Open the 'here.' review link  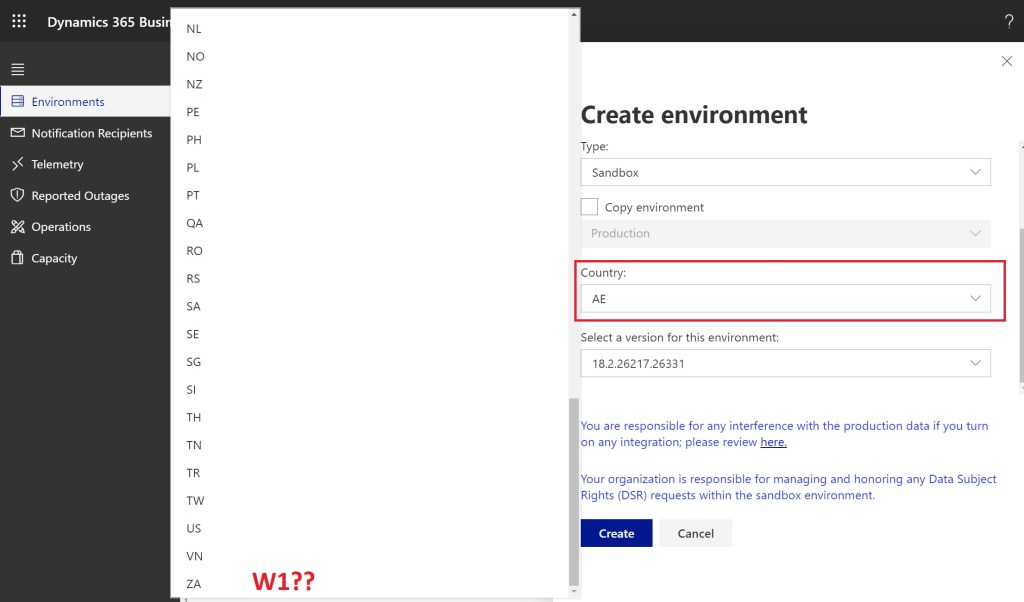[x=773, y=442]
